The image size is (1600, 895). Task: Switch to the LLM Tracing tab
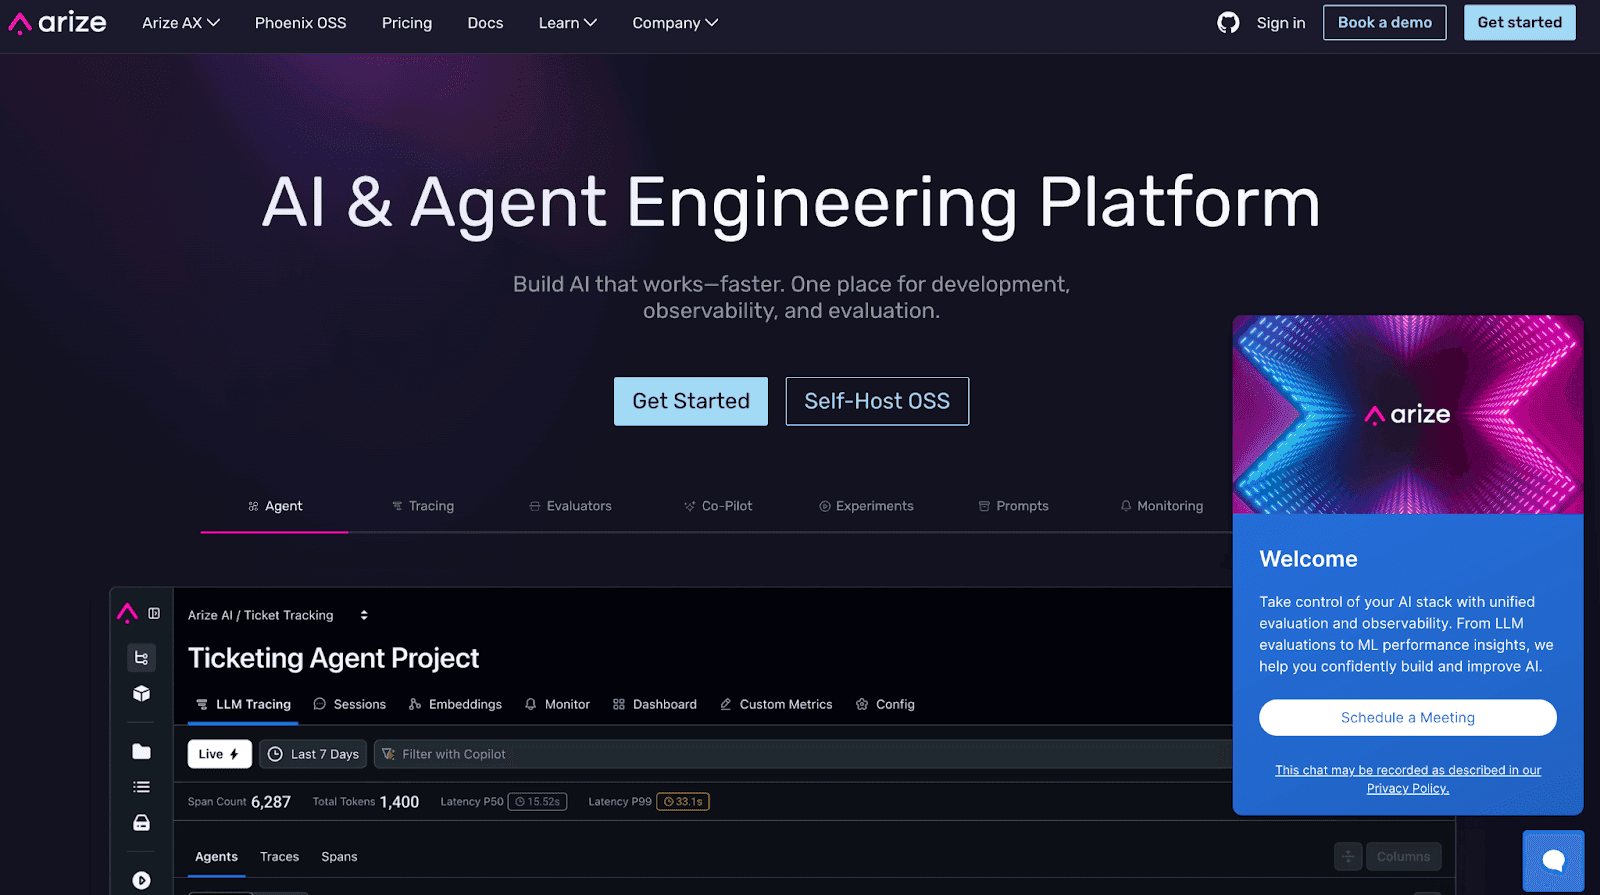(243, 704)
